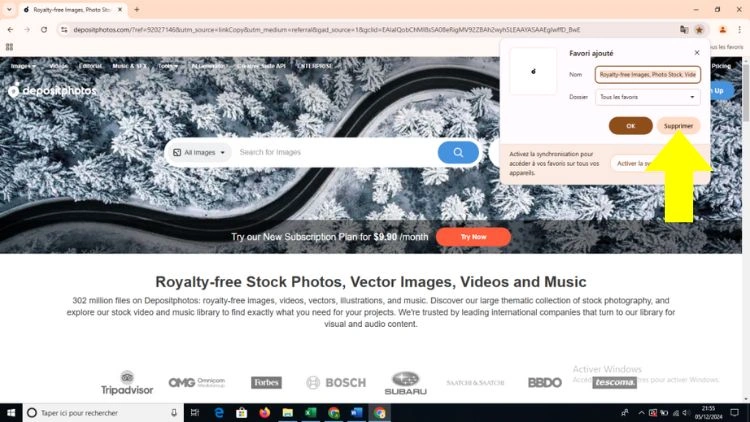Click the translate page icon
Screen dimensions: 750x422
point(684,30)
